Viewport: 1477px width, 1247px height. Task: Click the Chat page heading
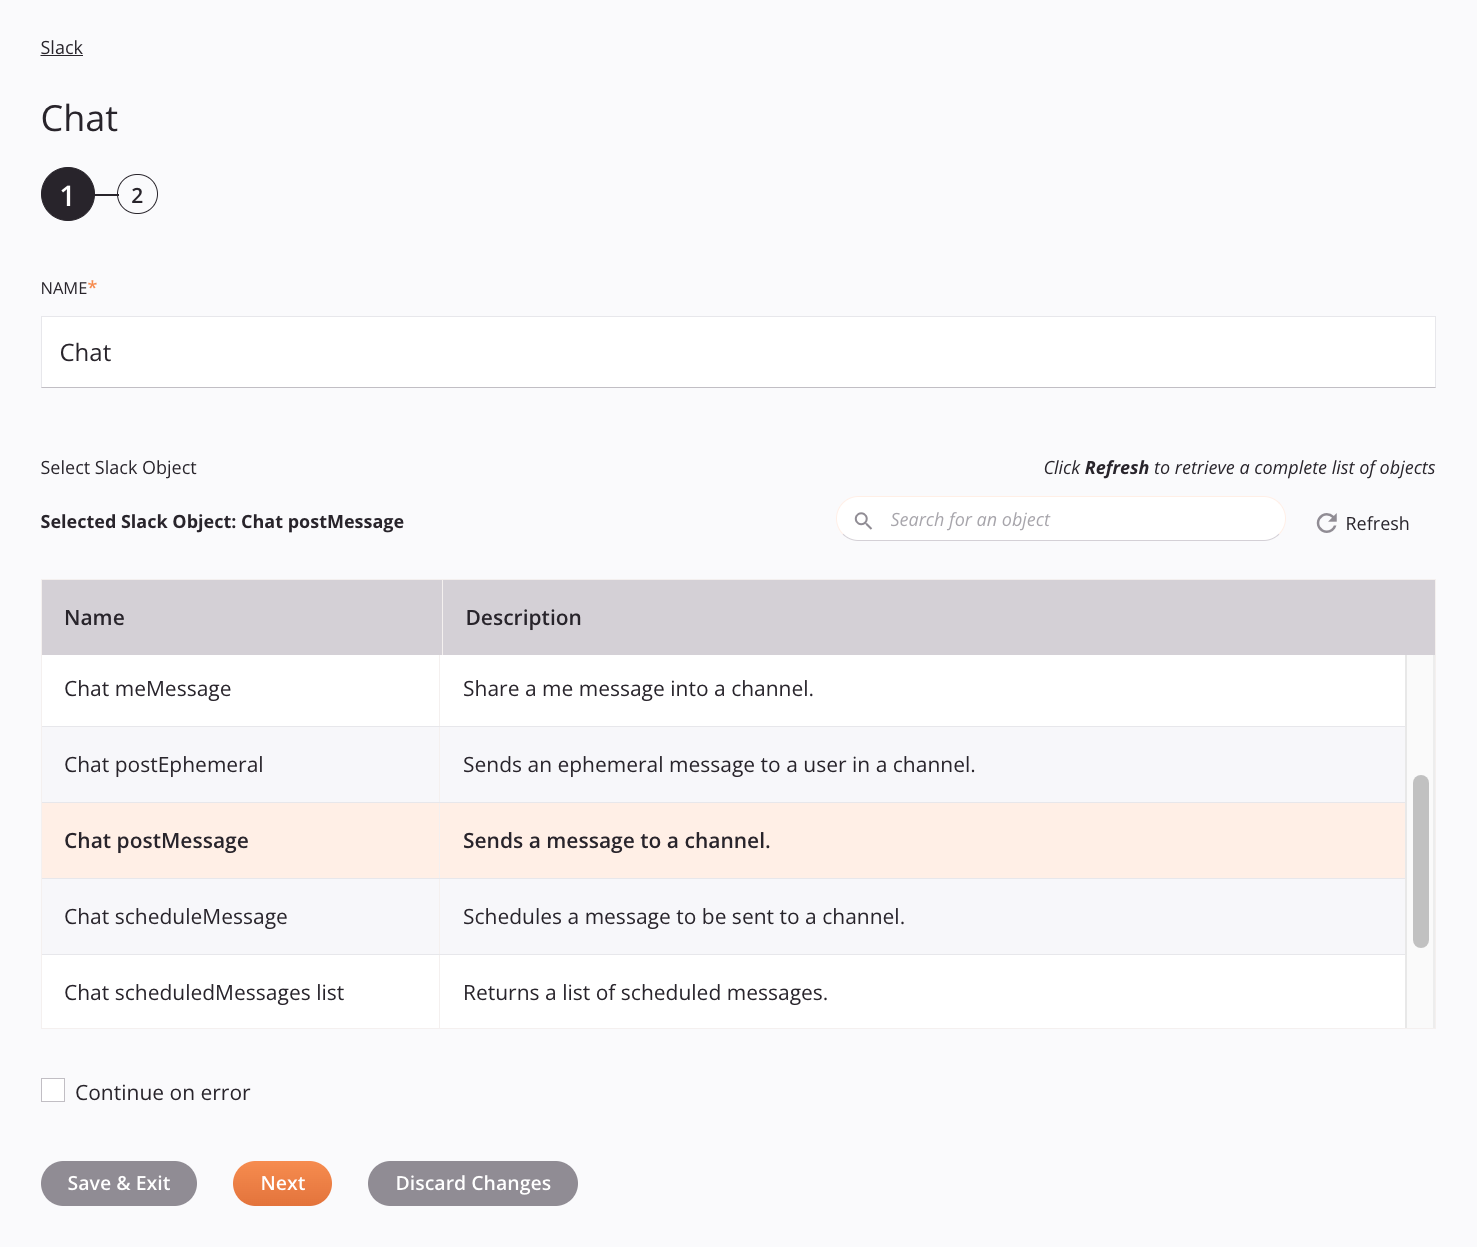(x=79, y=118)
